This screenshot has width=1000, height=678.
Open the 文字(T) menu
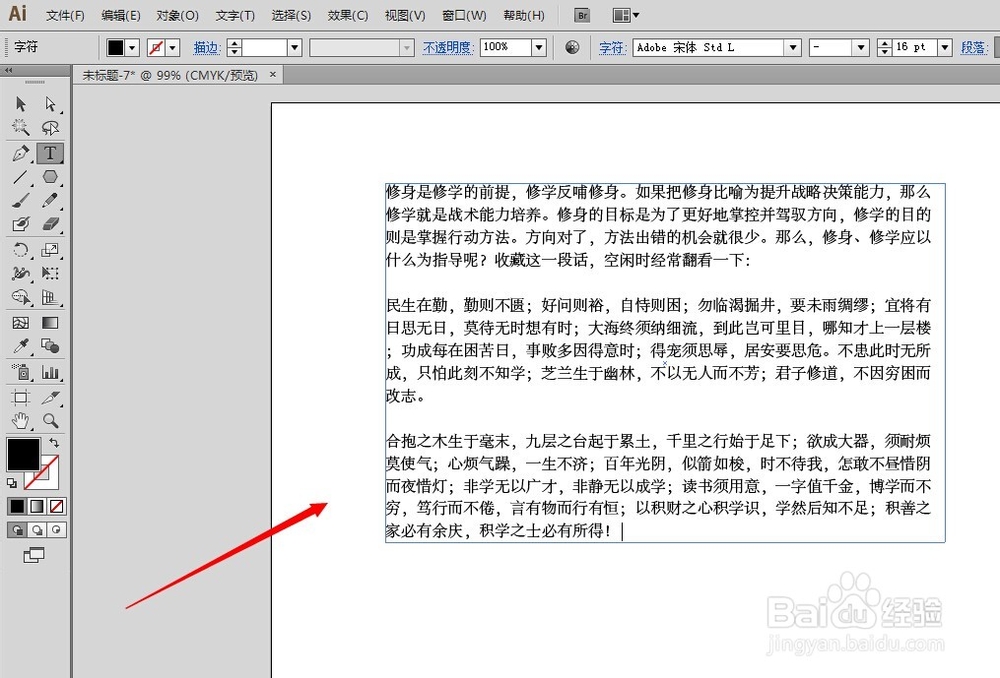pyautogui.click(x=235, y=15)
